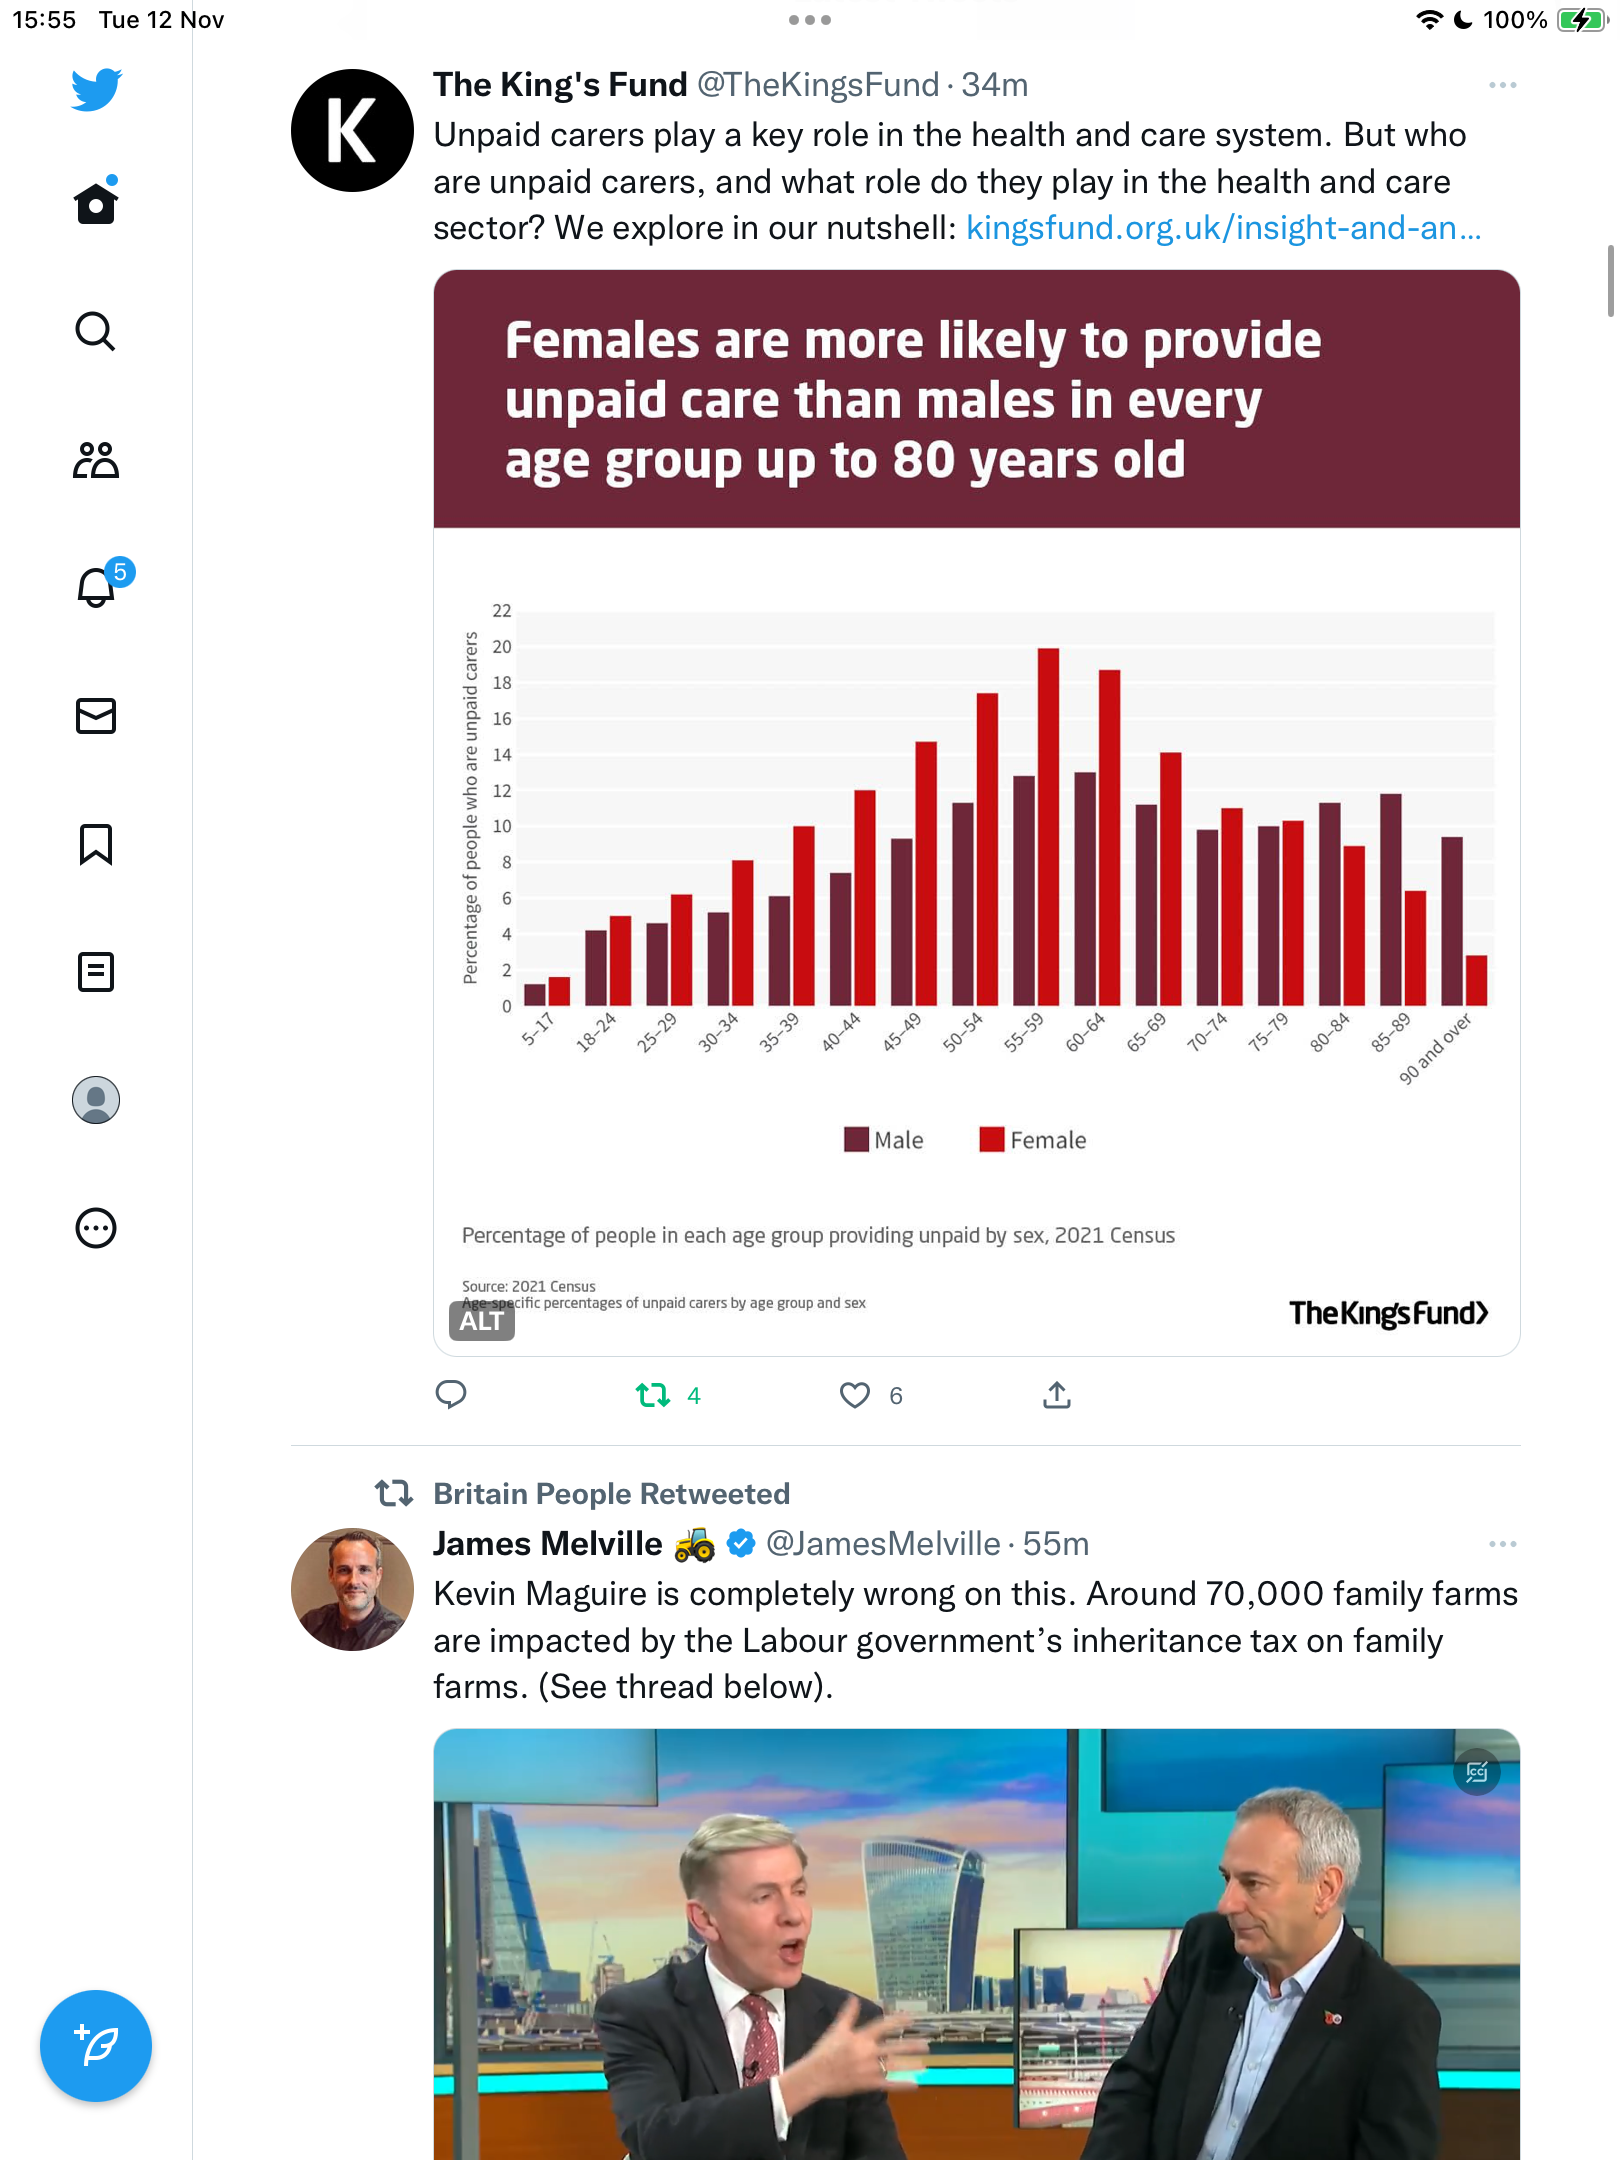1620x2160 pixels.
Task: Open the kingsfund.org.uk link
Action: coord(1223,228)
